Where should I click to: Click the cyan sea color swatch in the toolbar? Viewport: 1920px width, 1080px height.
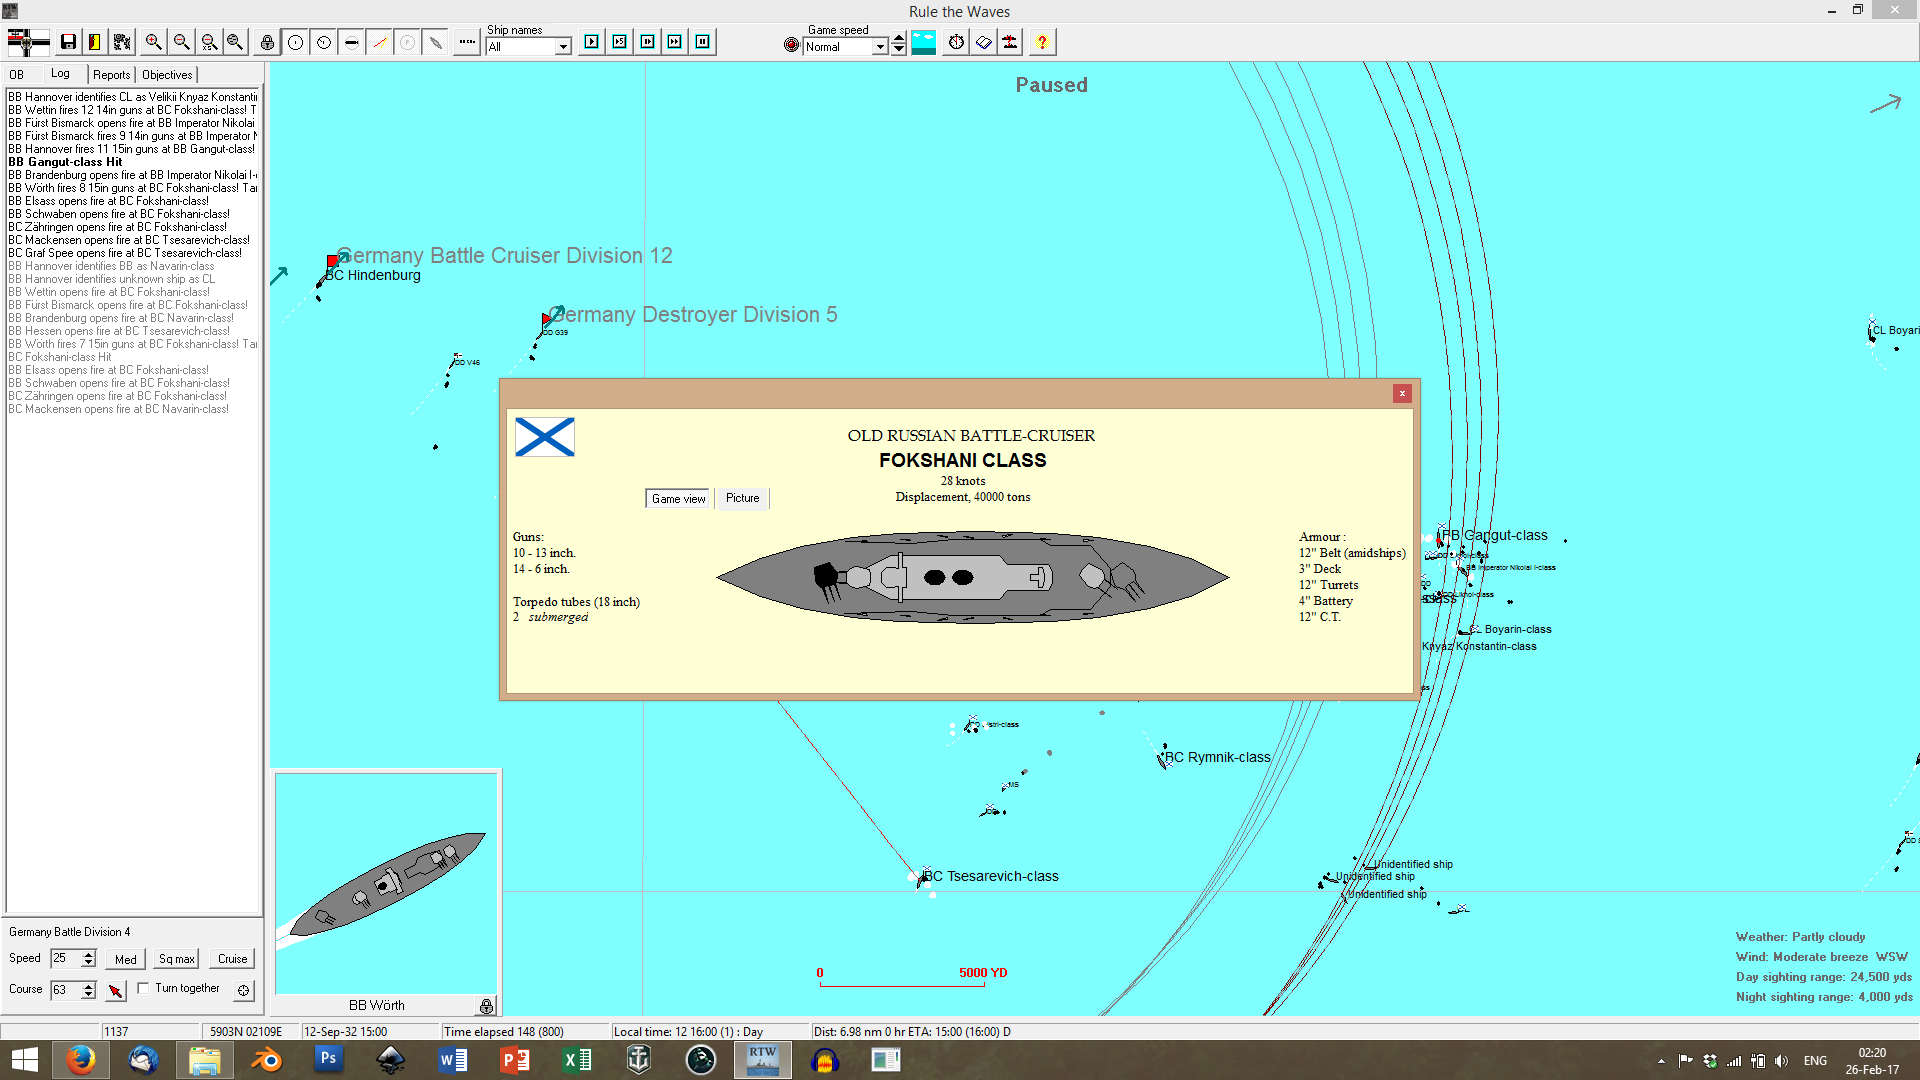tap(924, 42)
